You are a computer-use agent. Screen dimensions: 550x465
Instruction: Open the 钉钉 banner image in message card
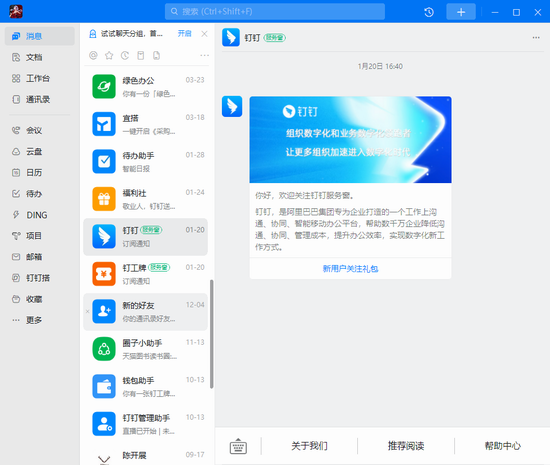pyautogui.click(x=350, y=140)
